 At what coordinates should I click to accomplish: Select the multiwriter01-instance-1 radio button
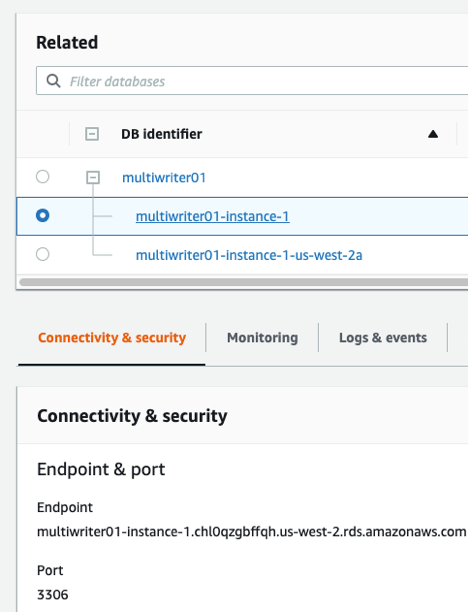click(x=43, y=215)
